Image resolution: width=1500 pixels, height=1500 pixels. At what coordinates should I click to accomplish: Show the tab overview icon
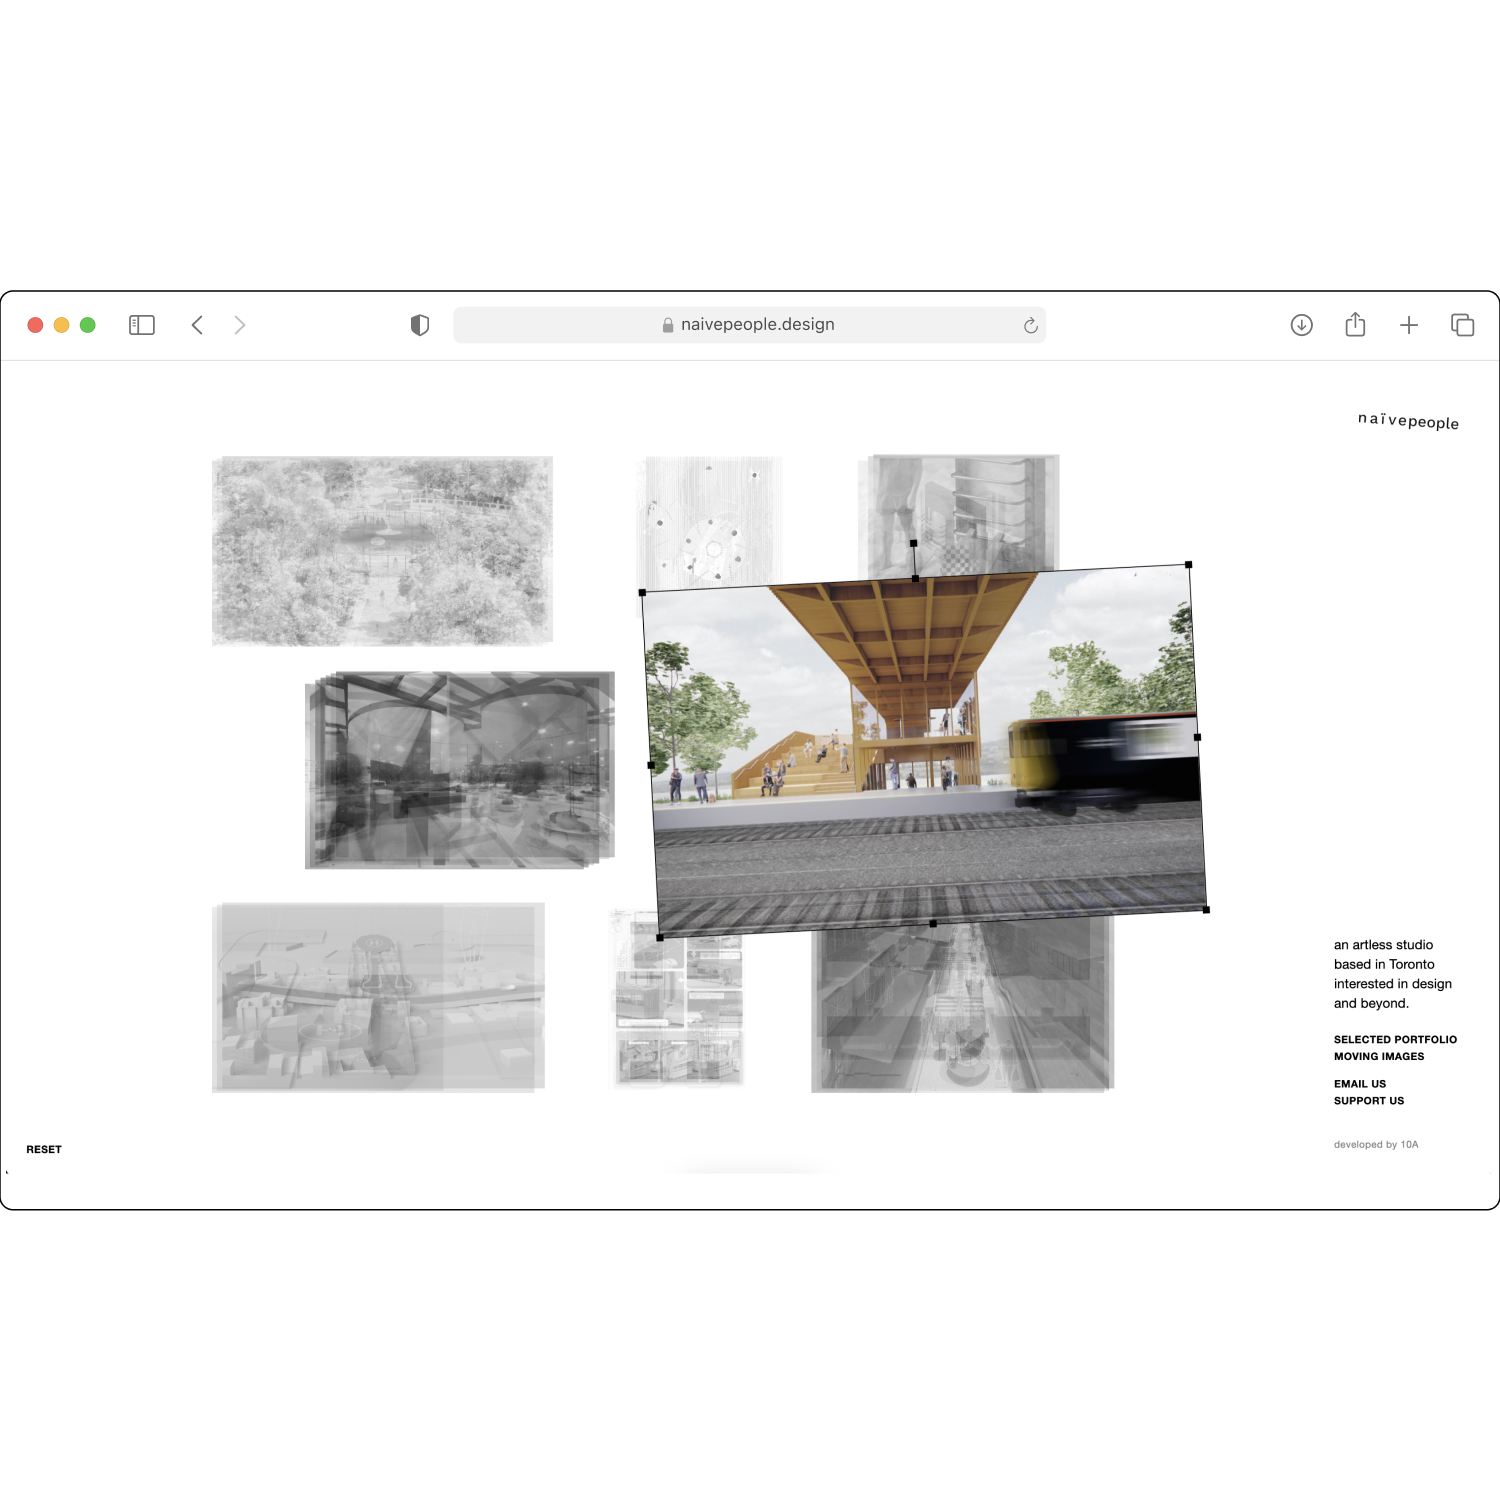[1462, 325]
